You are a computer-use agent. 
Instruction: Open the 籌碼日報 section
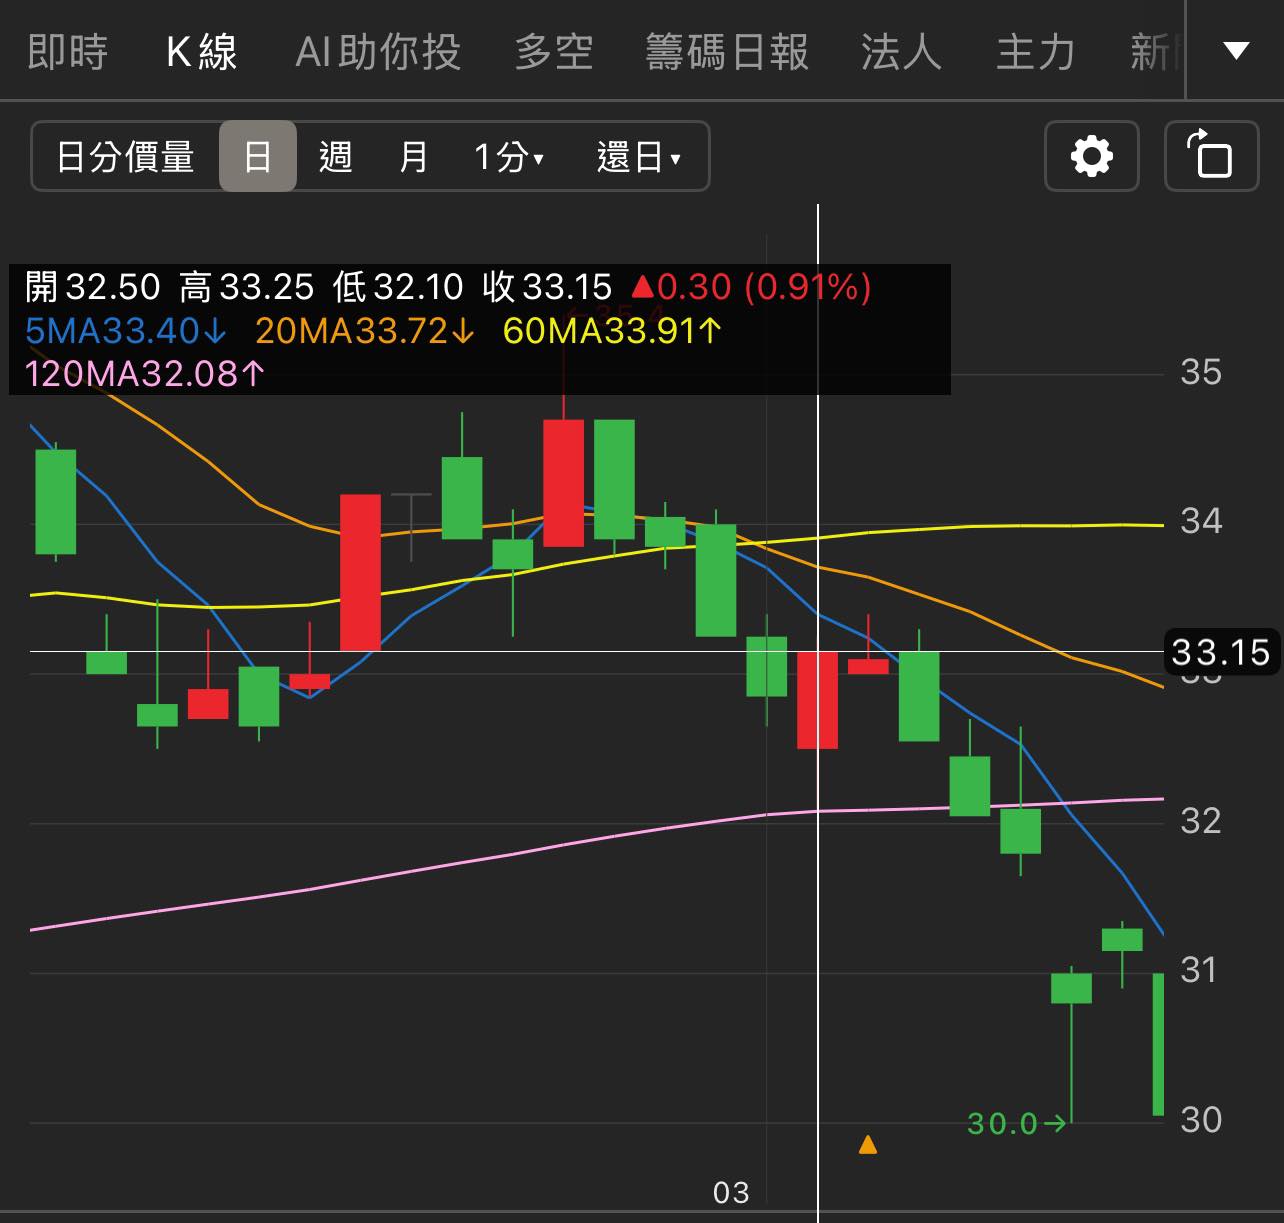(x=729, y=52)
